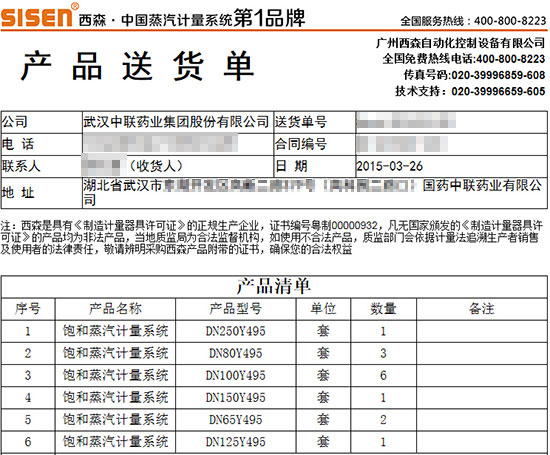This screenshot has width=550, height=455.
Task: Select the （收货人） text
Action: click(x=156, y=166)
